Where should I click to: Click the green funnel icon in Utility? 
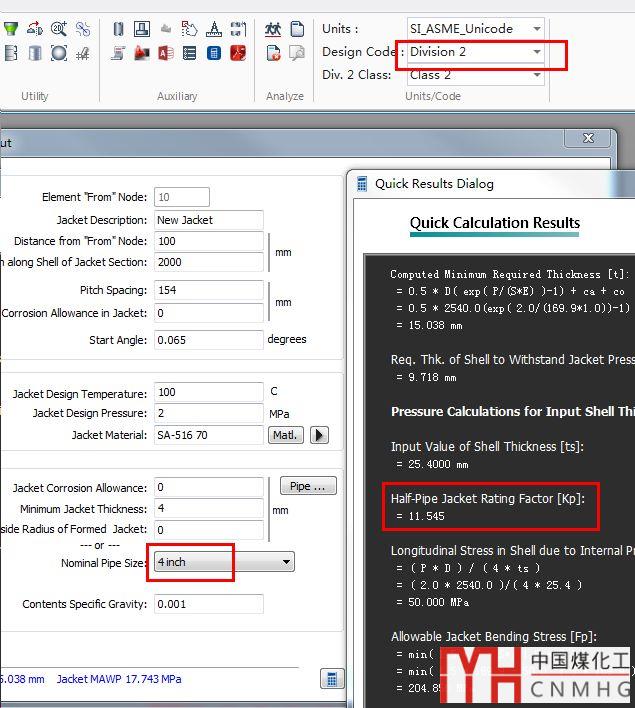click(x=11, y=29)
